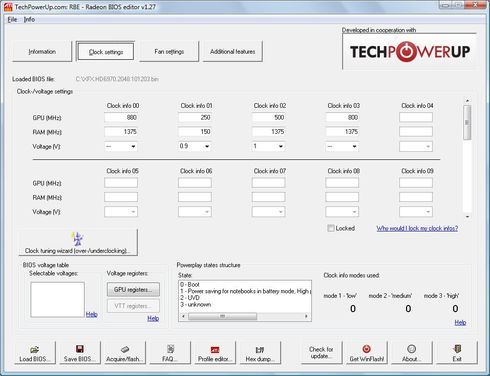
Task: Click the Selectable voltages list box
Action: click(x=57, y=300)
